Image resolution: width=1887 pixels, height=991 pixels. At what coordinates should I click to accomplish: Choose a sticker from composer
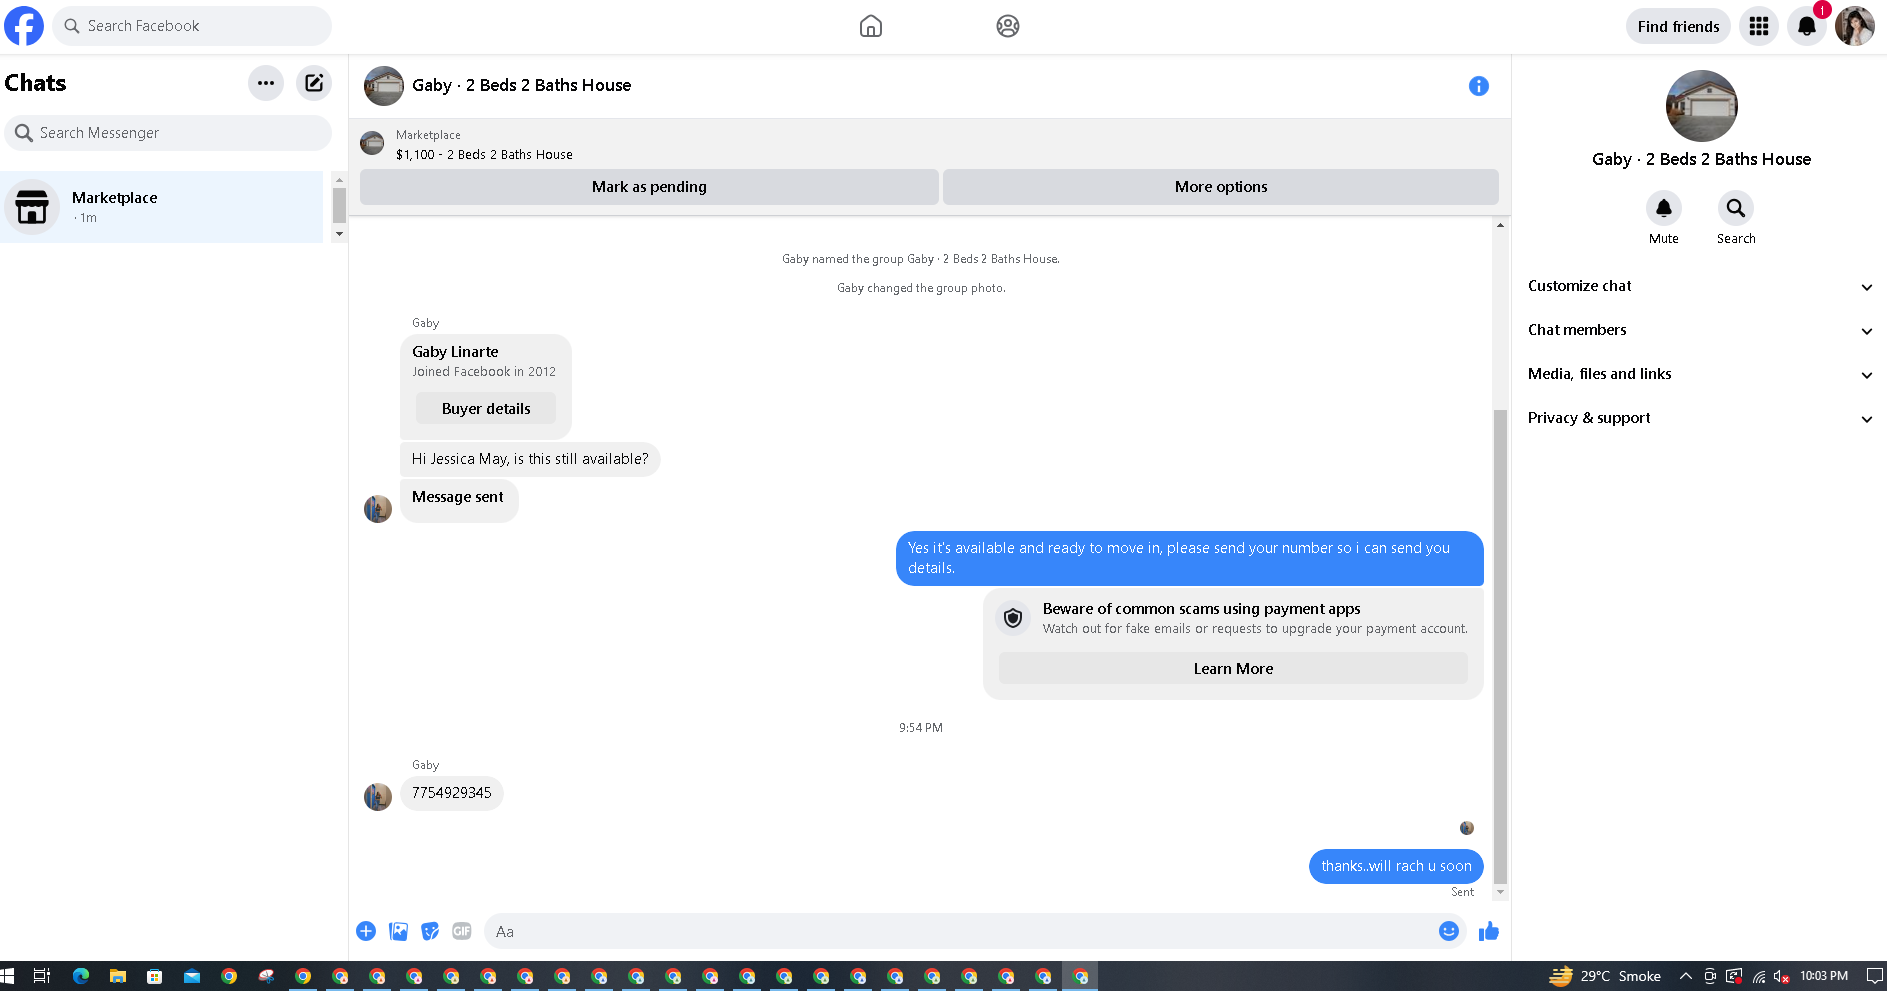tap(430, 931)
